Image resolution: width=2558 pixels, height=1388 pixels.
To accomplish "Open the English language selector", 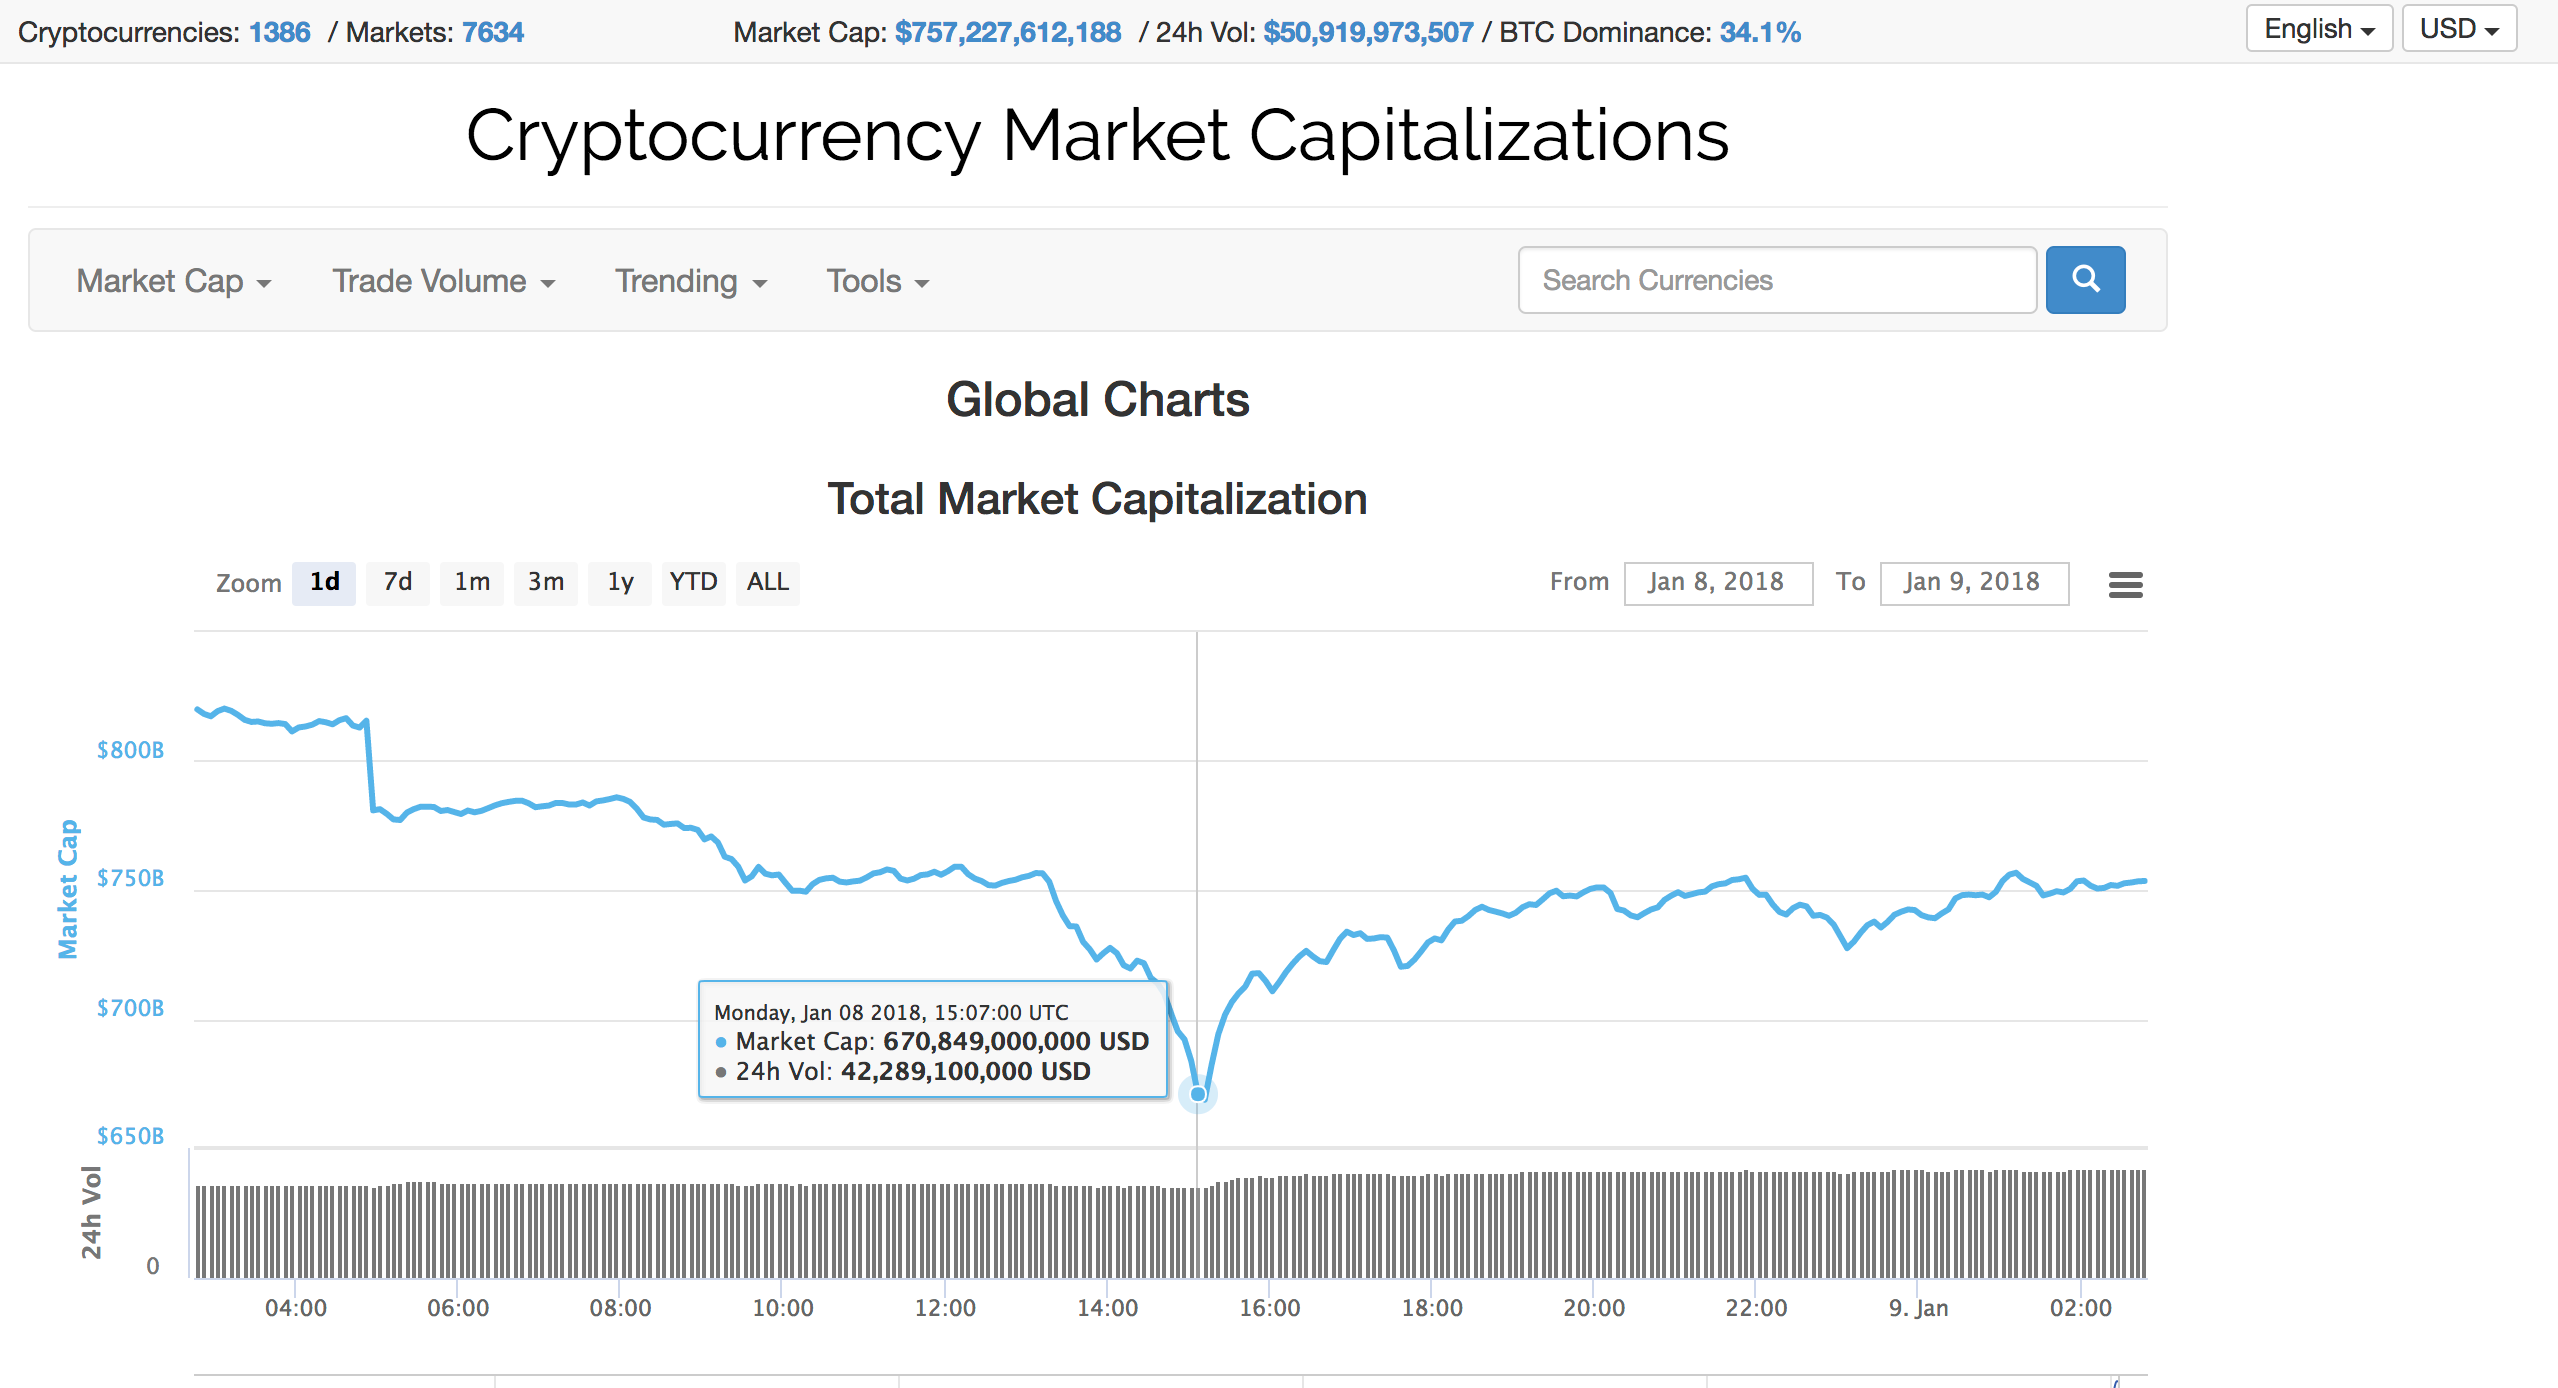I will (2318, 29).
